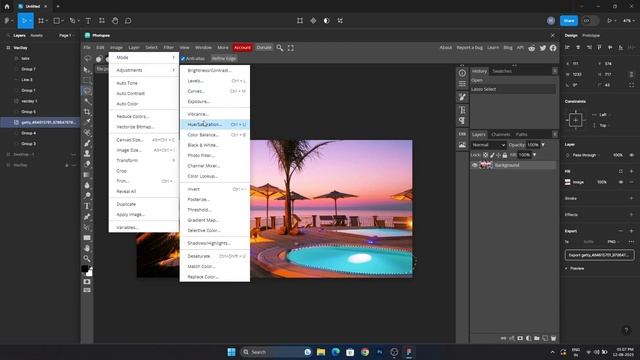This screenshot has width=640, height=360.
Task: Select the Clone Stamp tool
Action: 87,153
